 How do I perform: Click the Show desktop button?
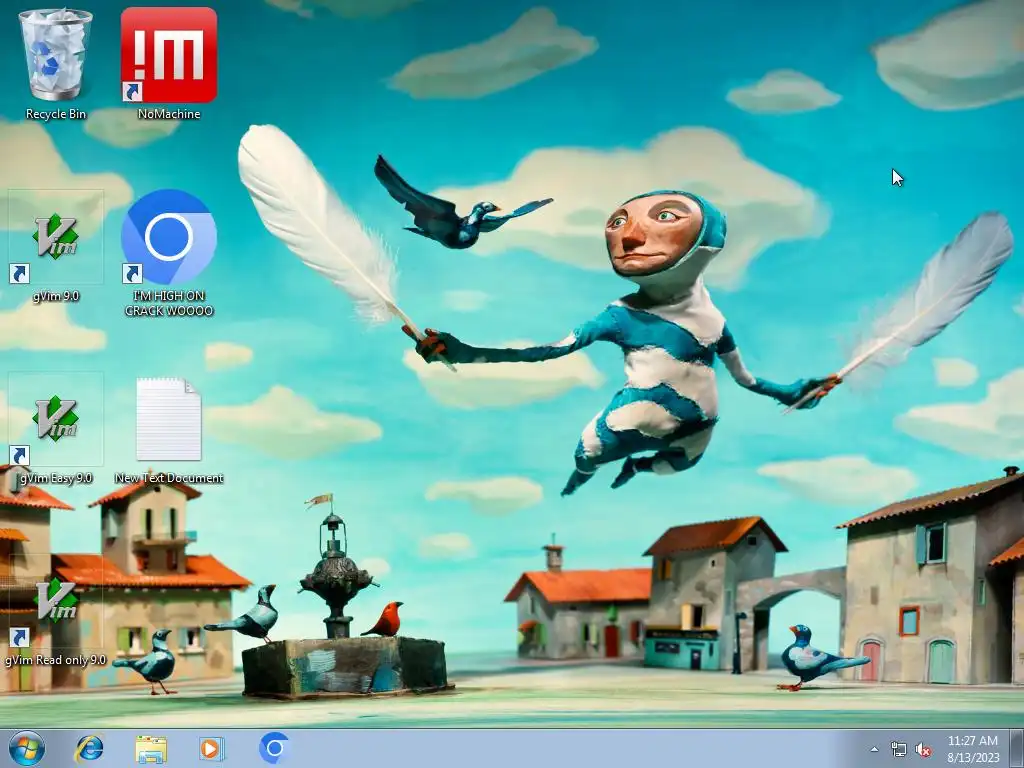click(x=1016, y=748)
